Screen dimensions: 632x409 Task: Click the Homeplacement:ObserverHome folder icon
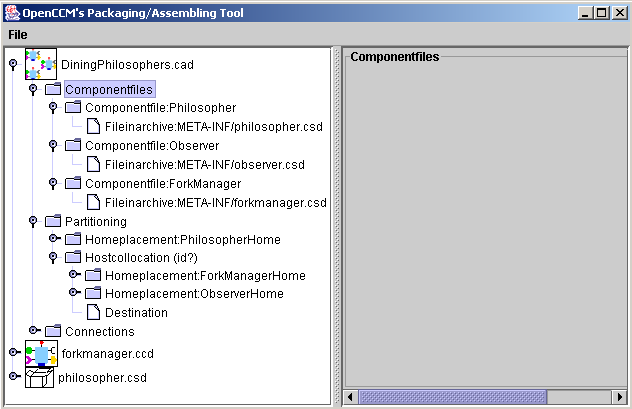point(93,293)
